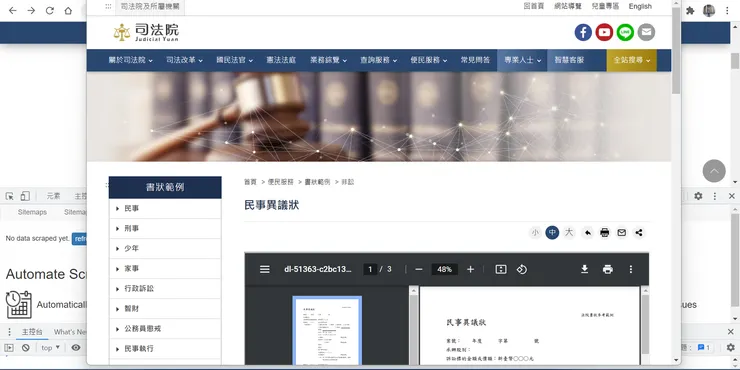Open the Sitemaps tab in Web Scraper
Screen dimensions: 740x370
pos(32,212)
